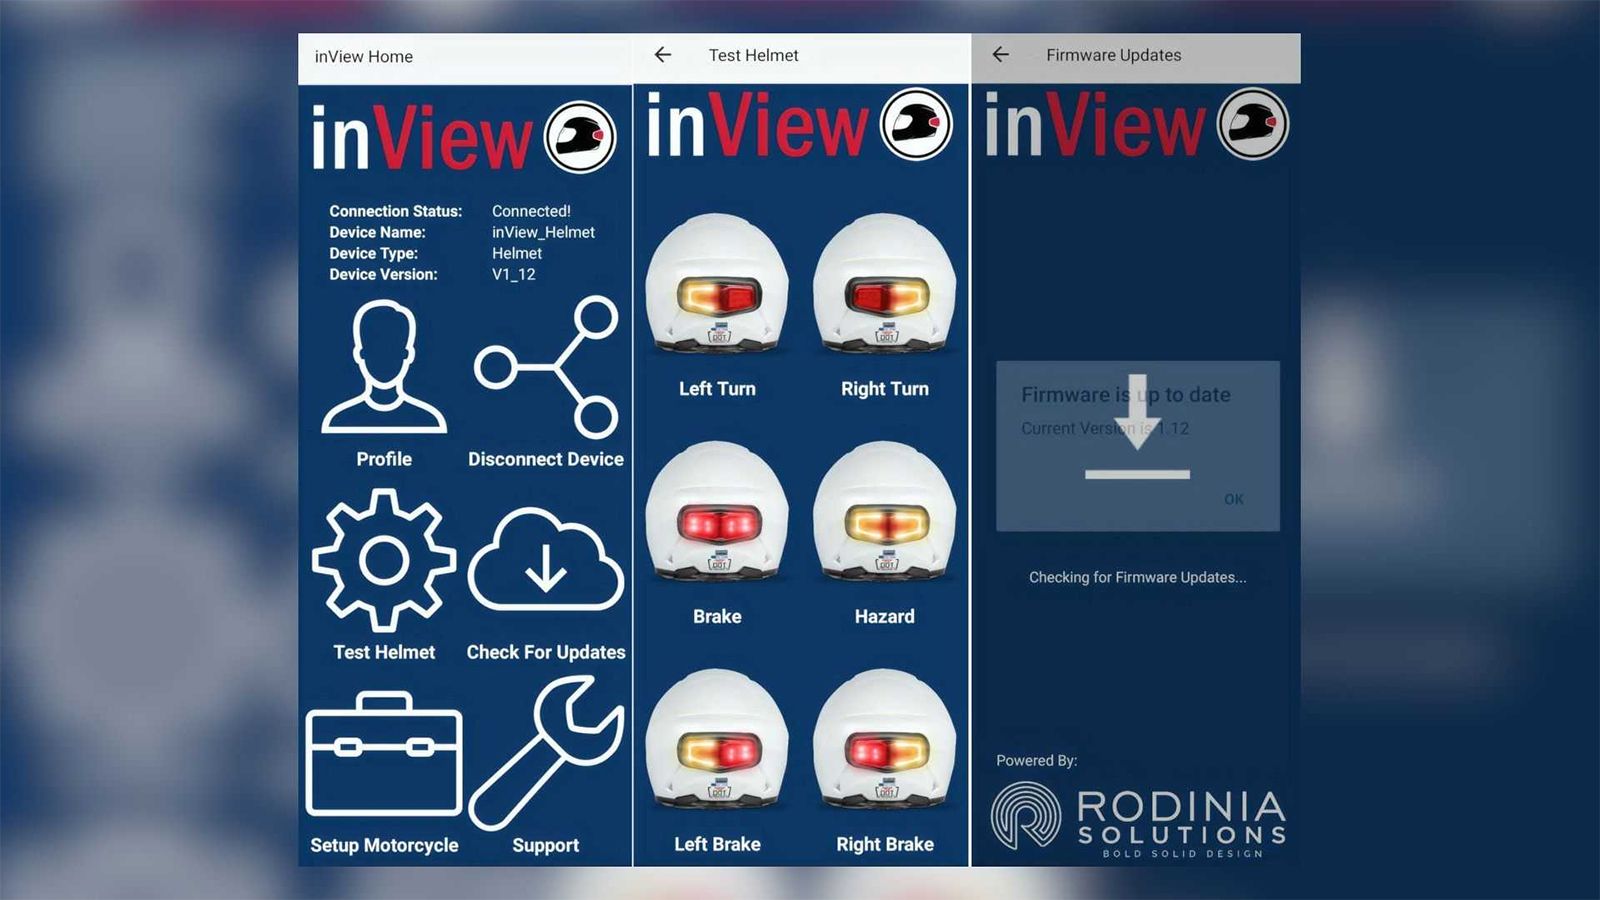The image size is (1600, 900).
Task: Select the Support label
Action: (546, 845)
